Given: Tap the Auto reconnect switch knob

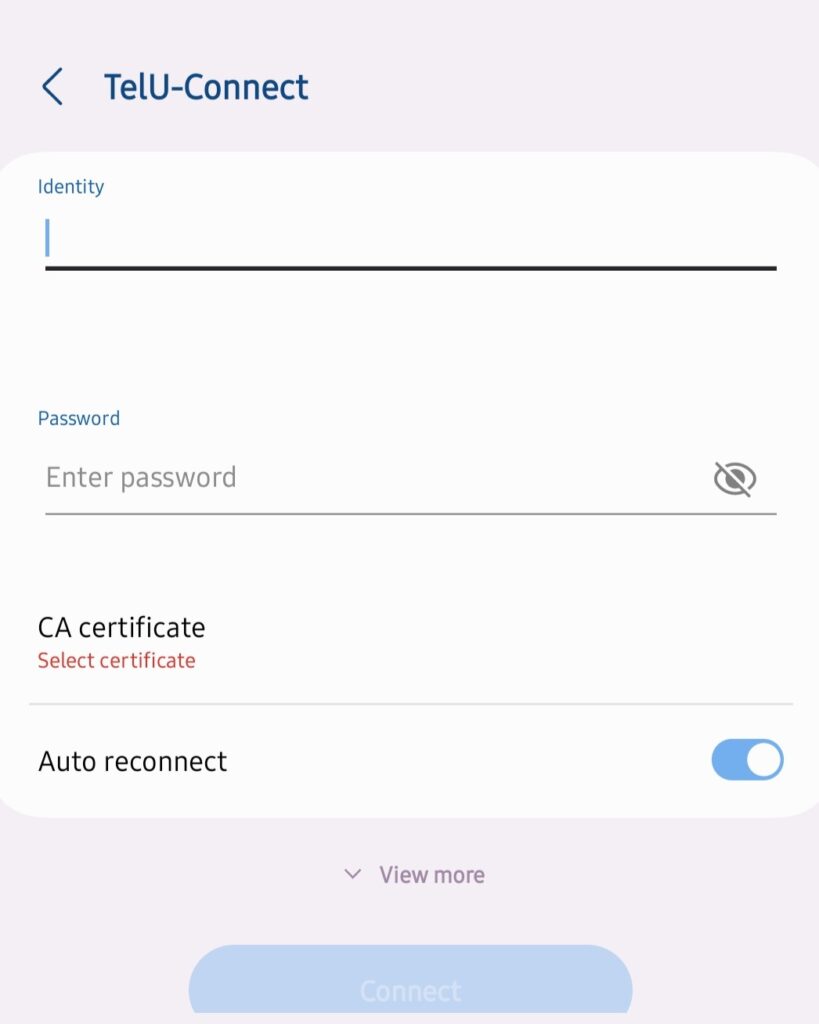Looking at the screenshot, I should tap(763, 760).
